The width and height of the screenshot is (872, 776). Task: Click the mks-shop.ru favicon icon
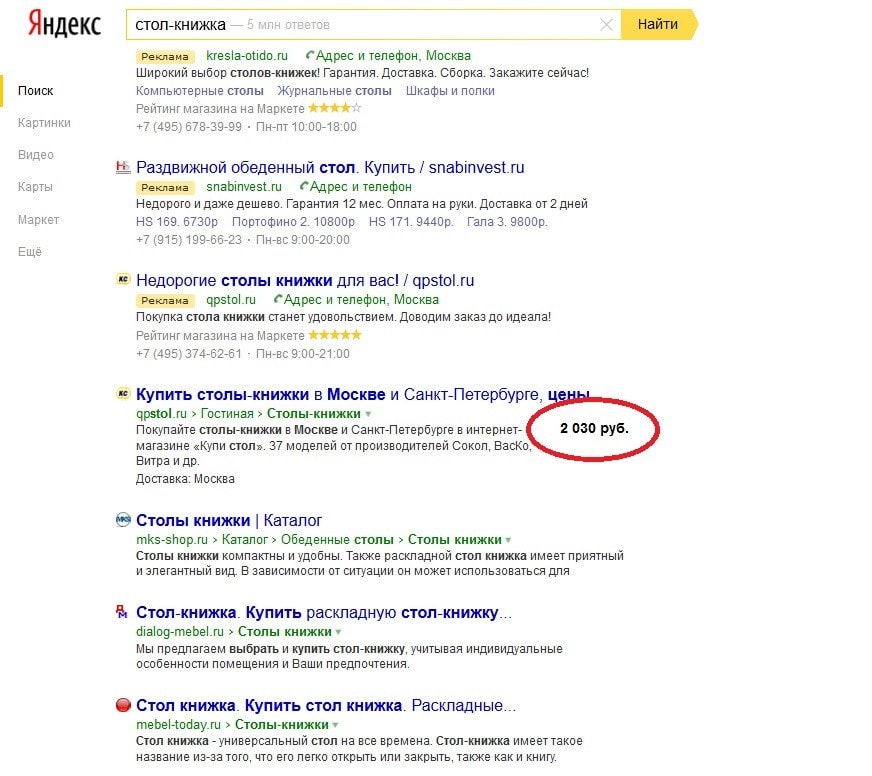pos(123,520)
